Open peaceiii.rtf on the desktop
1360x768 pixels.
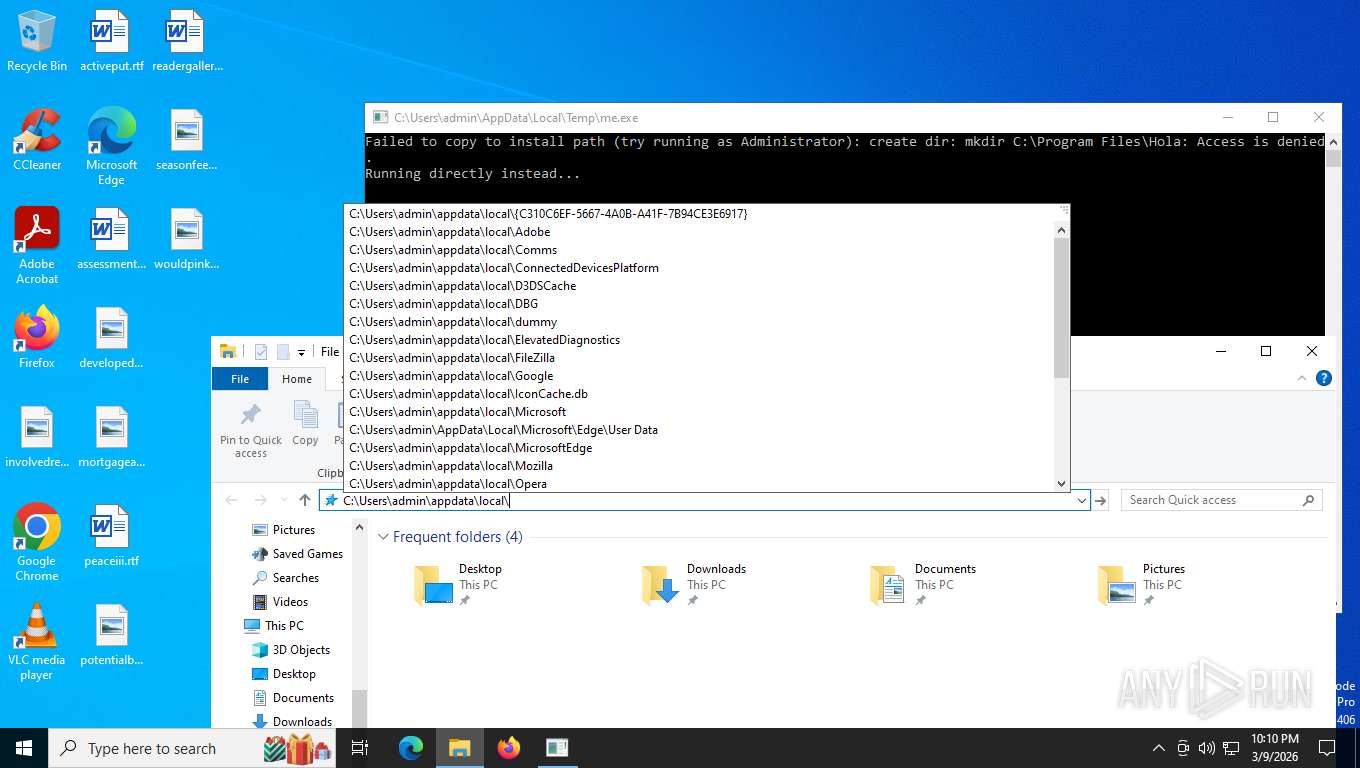(x=111, y=536)
